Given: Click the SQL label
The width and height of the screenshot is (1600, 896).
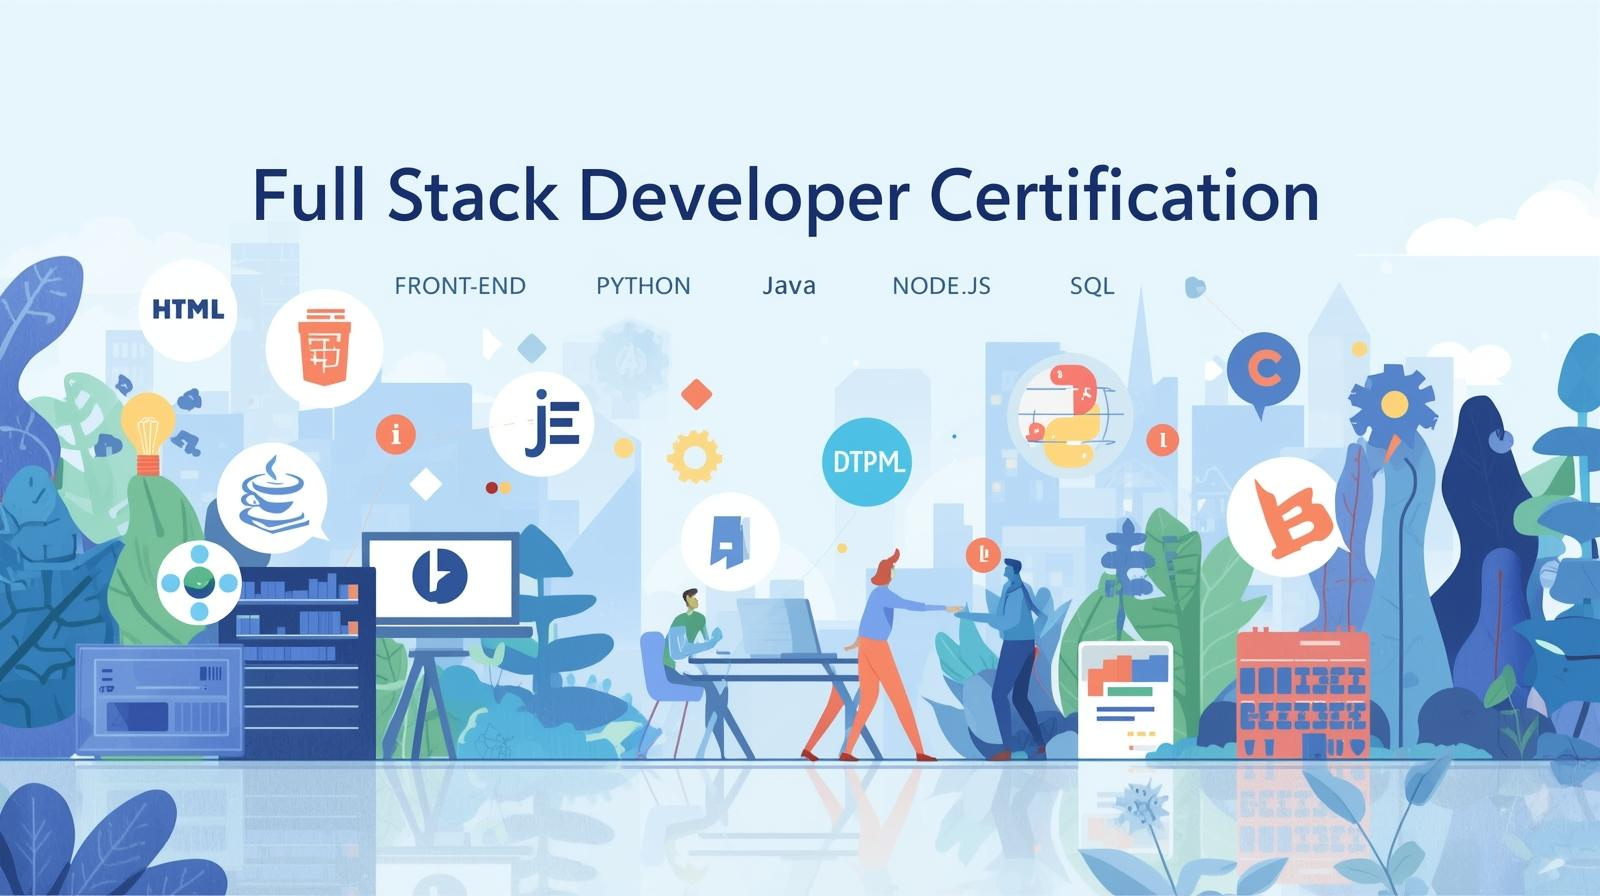Looking at the screenshot, I should (1092, 286).
